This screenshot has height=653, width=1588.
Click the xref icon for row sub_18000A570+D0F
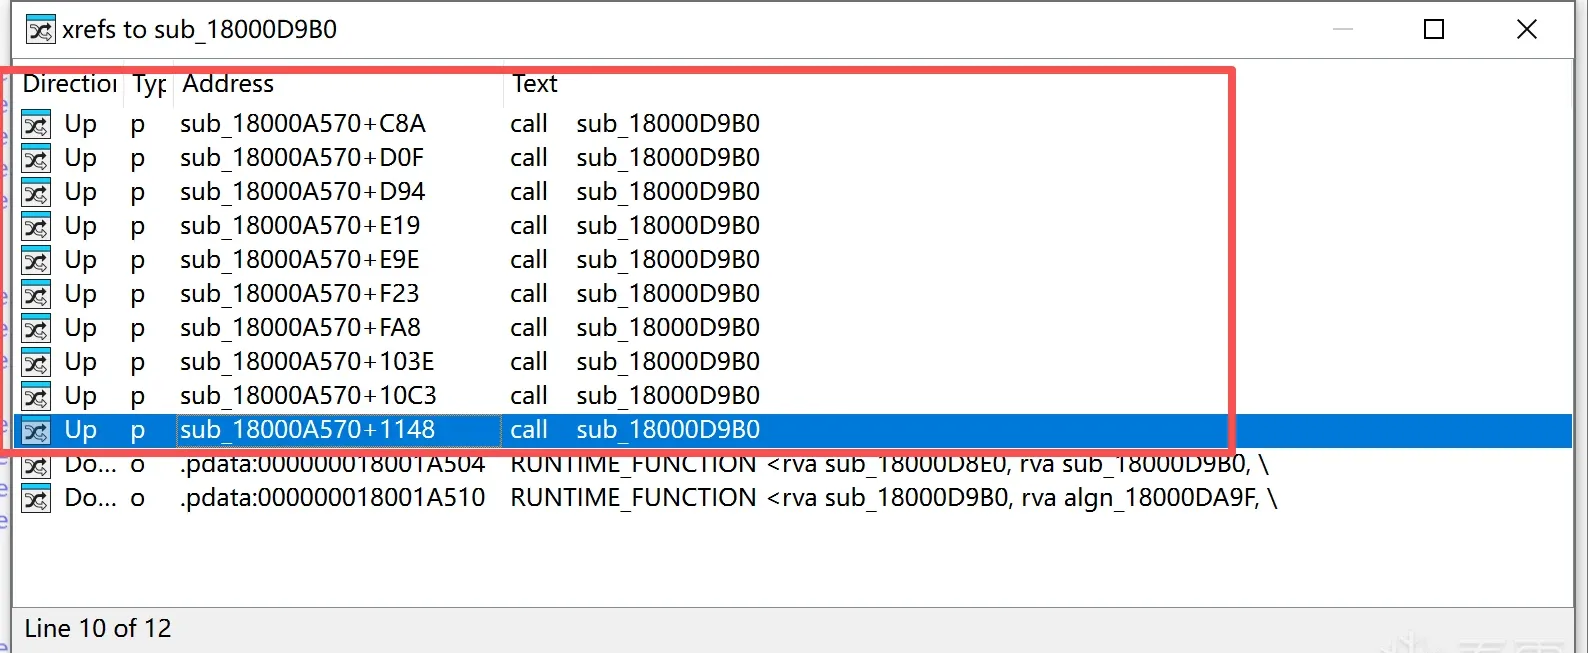(x=36, y=159)
